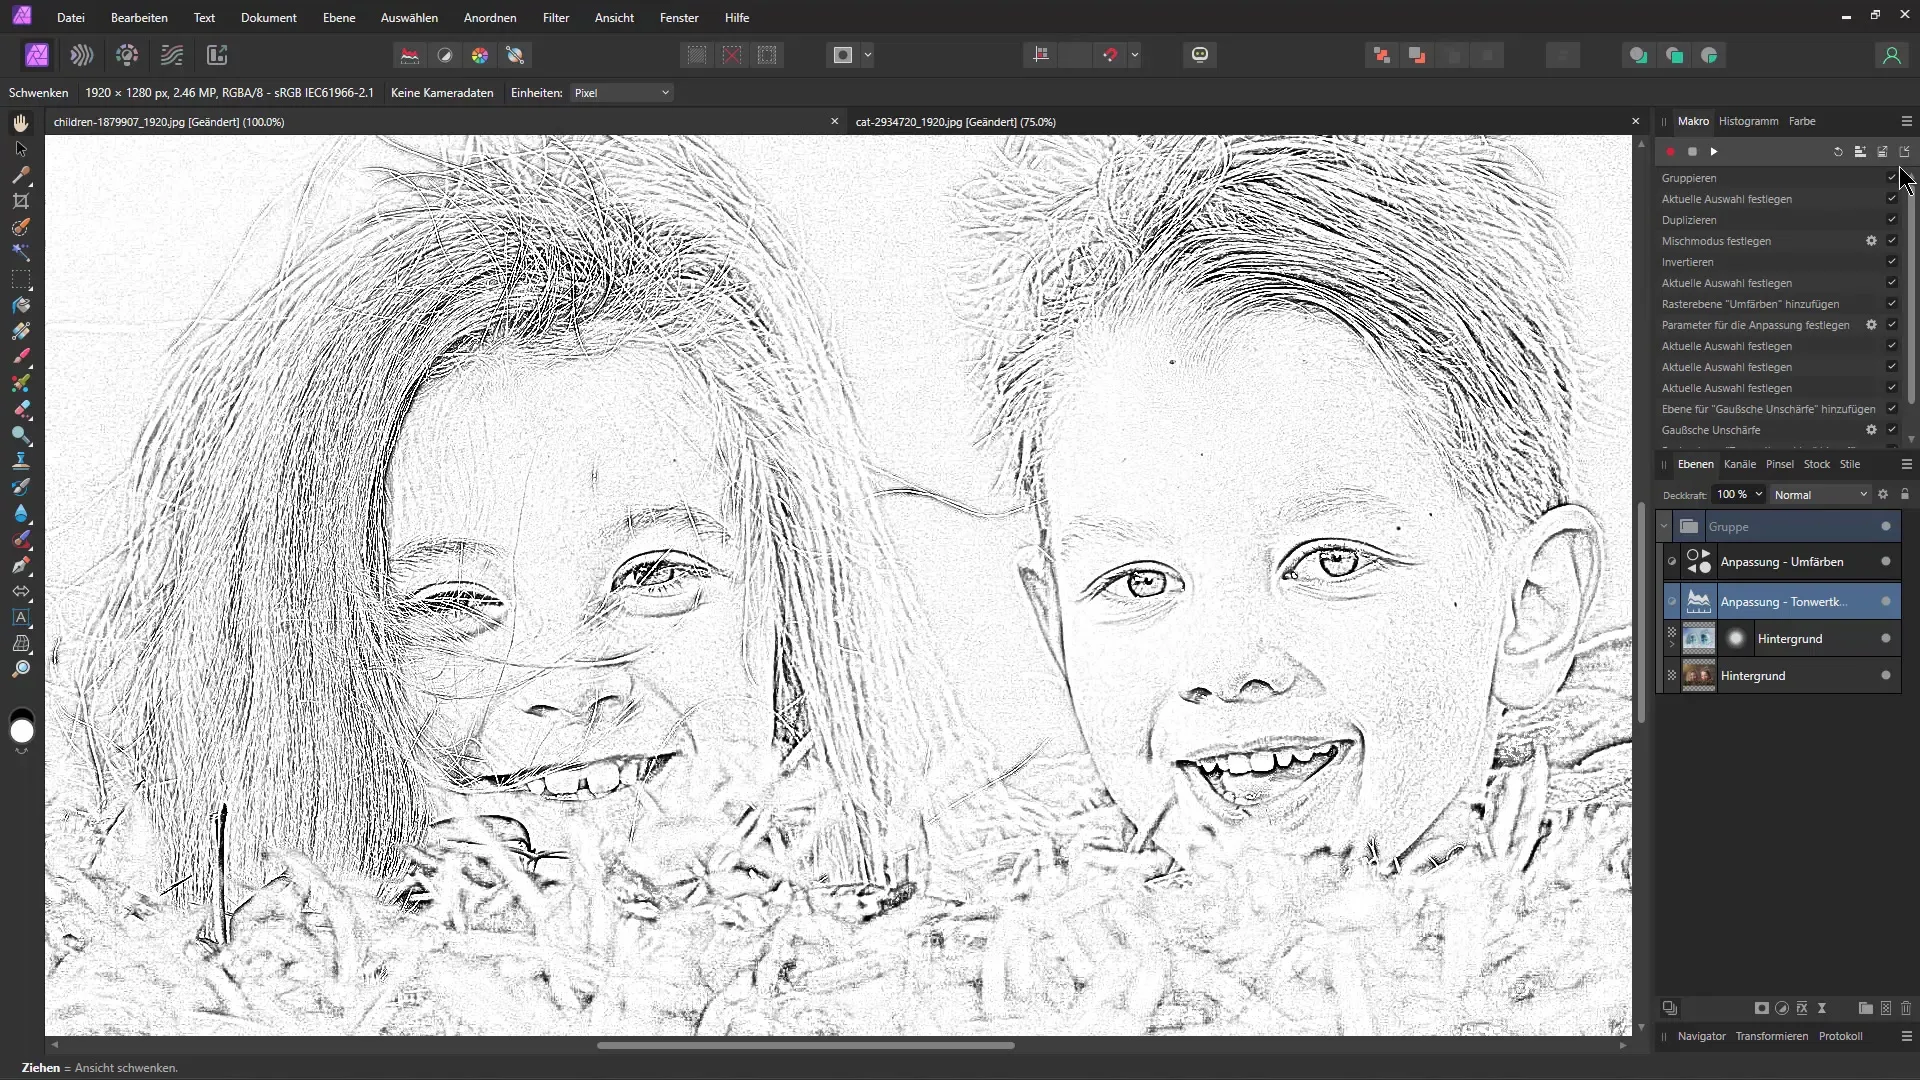Select the Flood Fill bucket tool

(21, 305)
